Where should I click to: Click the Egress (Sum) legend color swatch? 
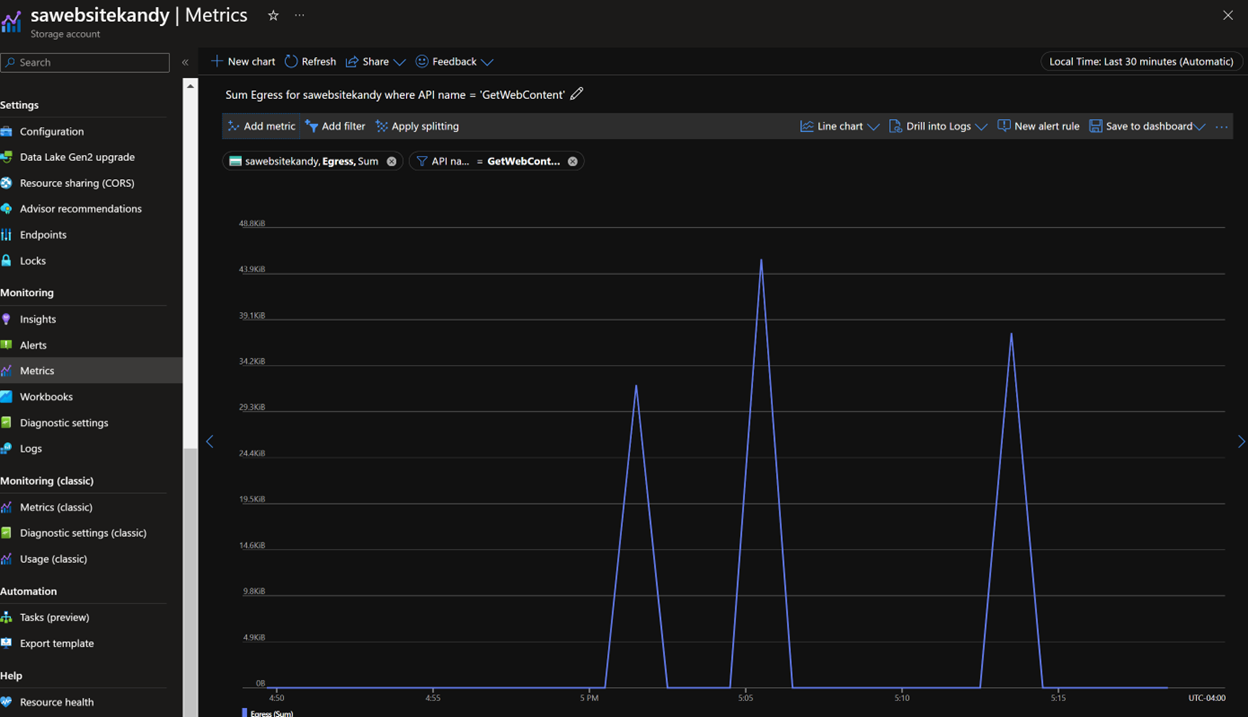[x=244, y=713]
